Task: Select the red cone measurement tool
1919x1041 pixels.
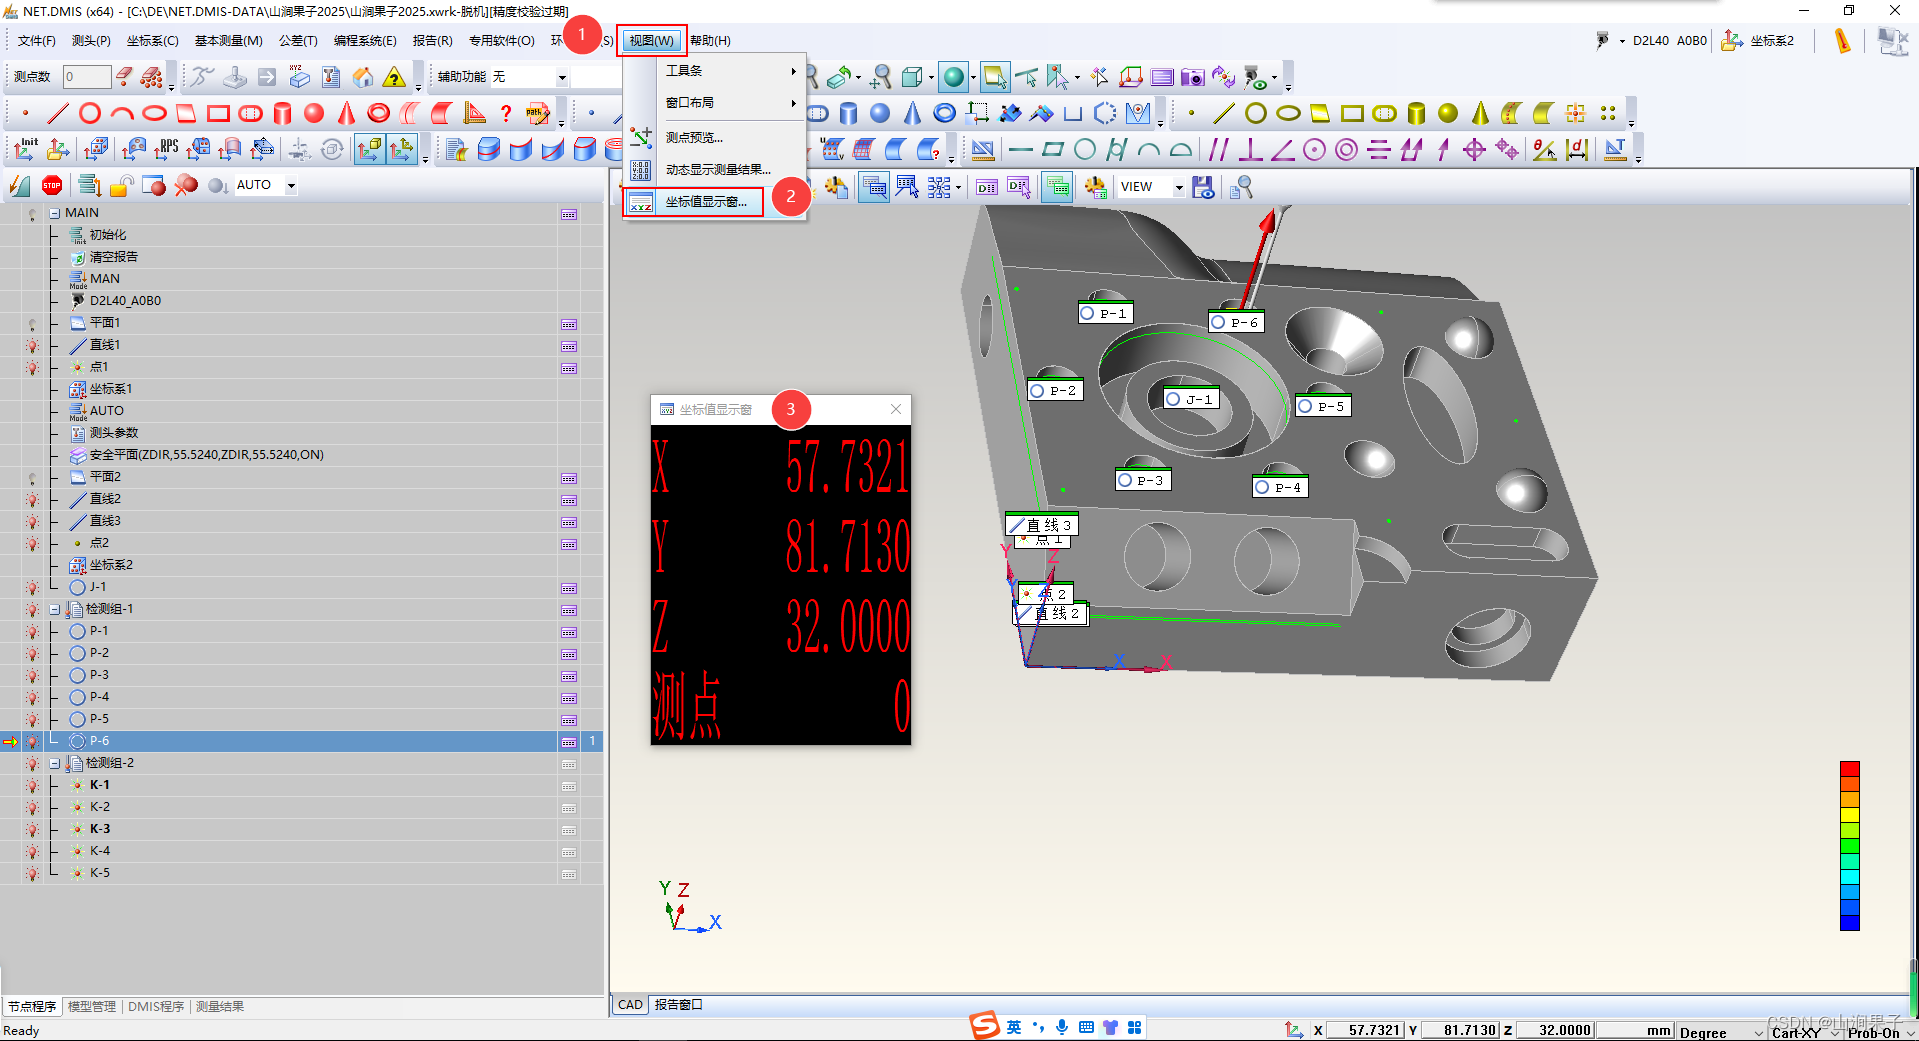Action: [x=346, y=113]
